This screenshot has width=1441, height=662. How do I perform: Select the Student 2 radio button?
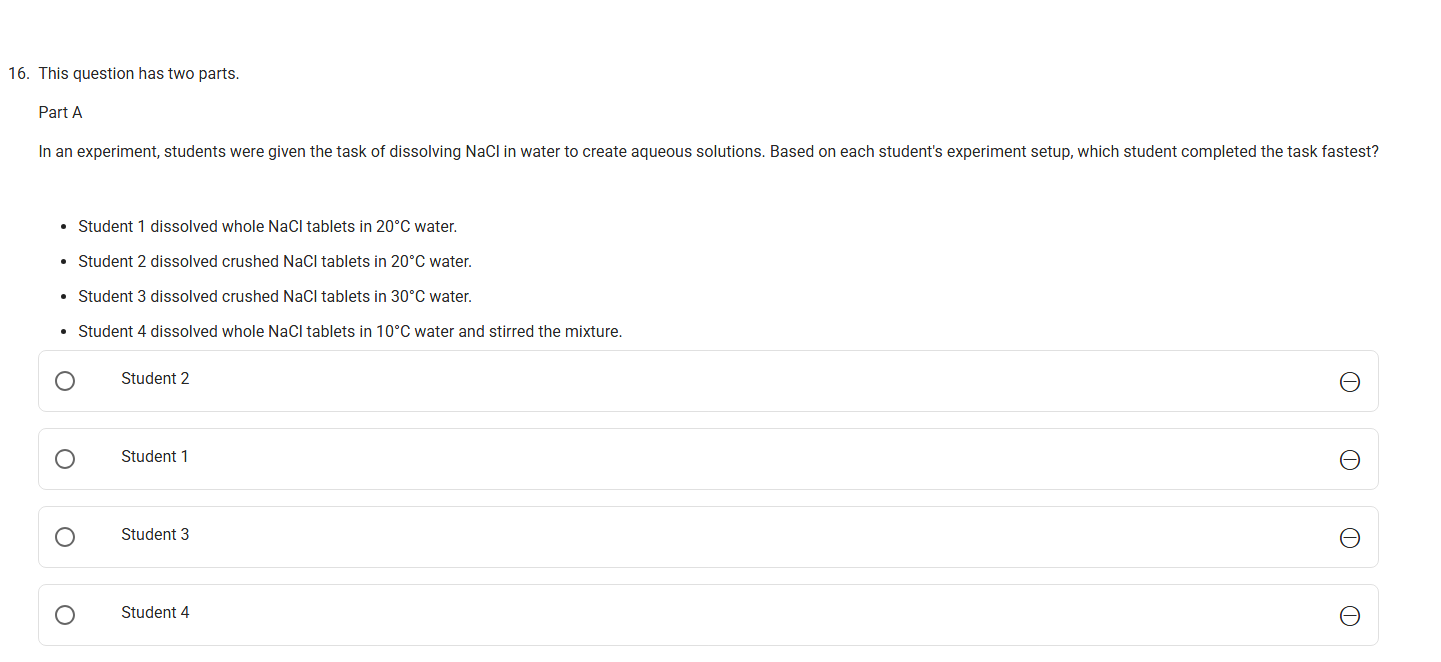pyautogui.click(x=65, y=381)
